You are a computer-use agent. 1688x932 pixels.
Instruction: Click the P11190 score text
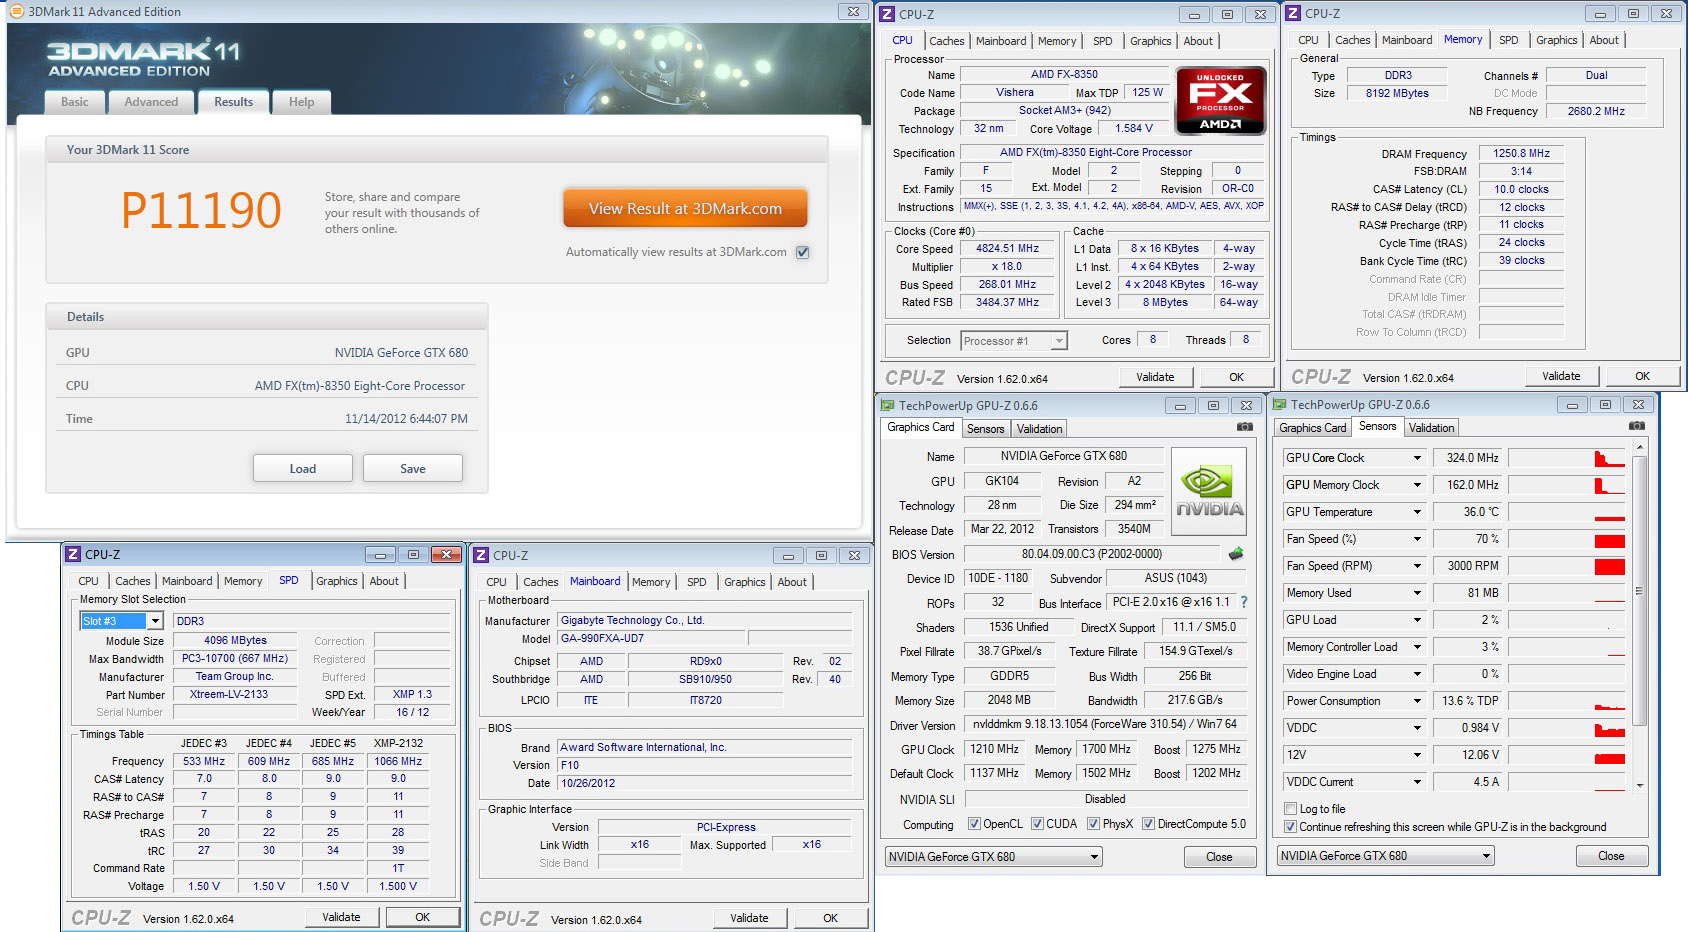pyautogui.click(x=201, y=210)
